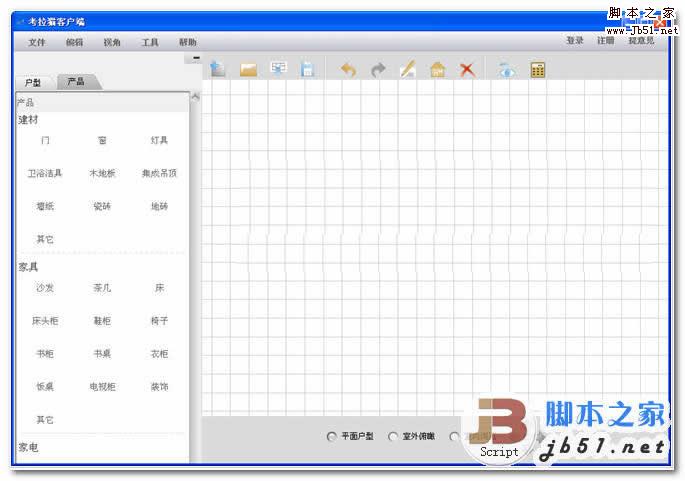Switch to the 户型 tab
Image resolution: width=685 pixels, height=481 pixels.
33,83
